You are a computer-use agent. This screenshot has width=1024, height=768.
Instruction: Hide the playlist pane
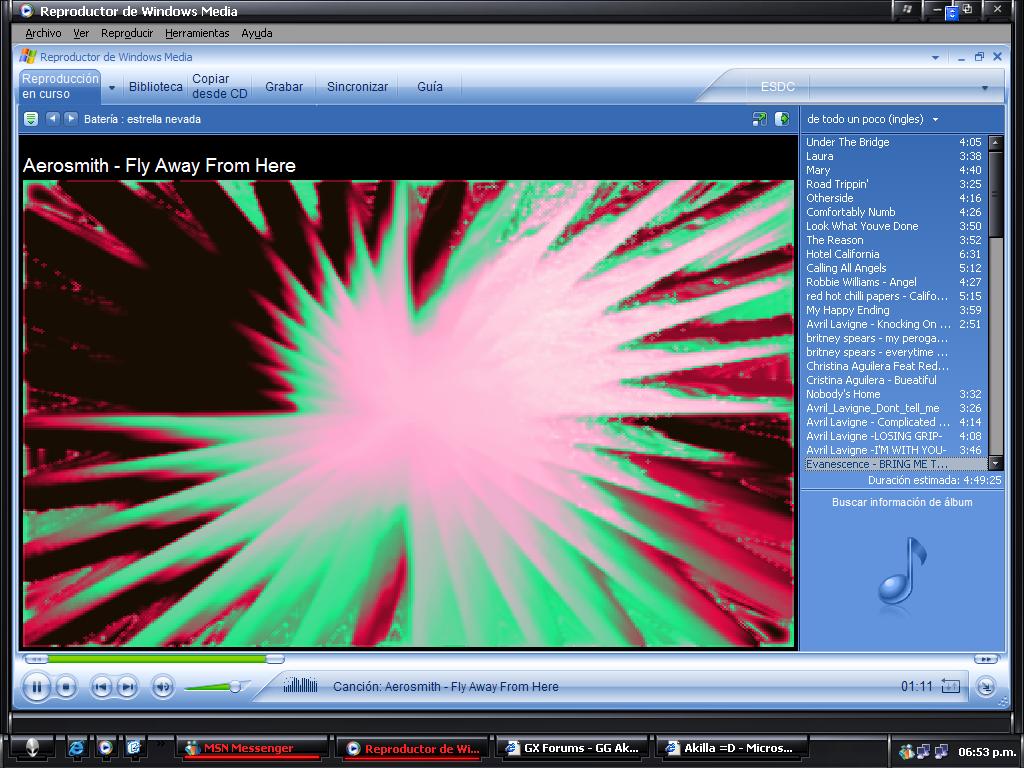pos(782,119)
